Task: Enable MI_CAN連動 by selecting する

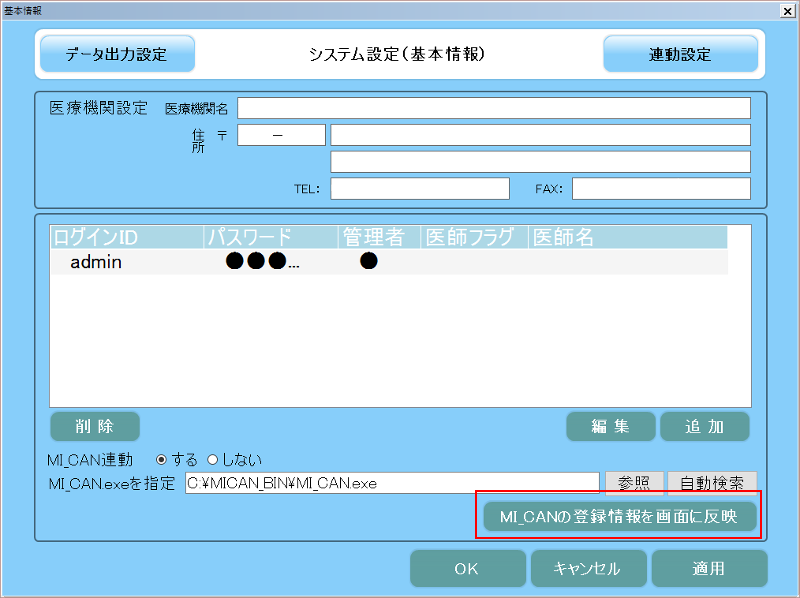Action: [161, 460]
